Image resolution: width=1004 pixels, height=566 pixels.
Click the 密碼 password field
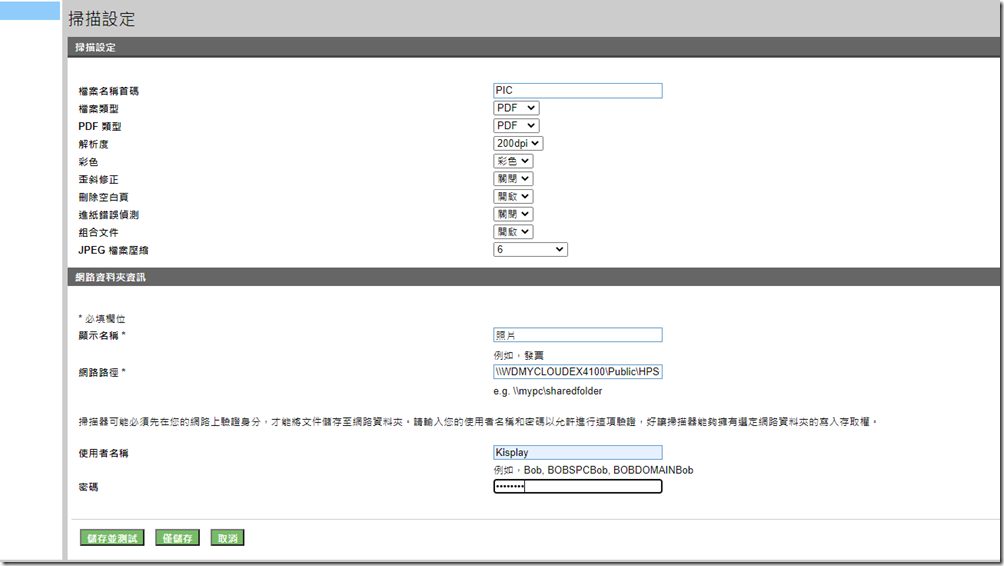(x=577, y=487)
